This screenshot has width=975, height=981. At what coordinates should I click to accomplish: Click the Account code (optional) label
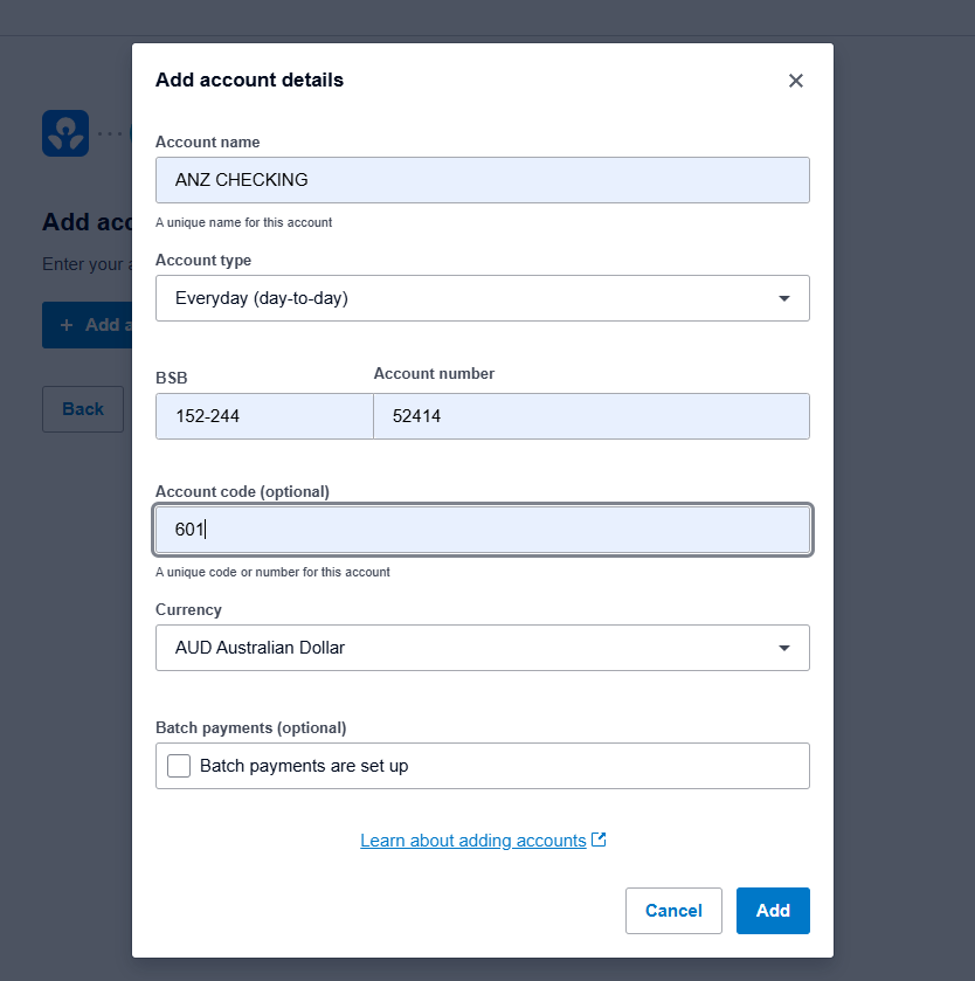pos(242,492)
